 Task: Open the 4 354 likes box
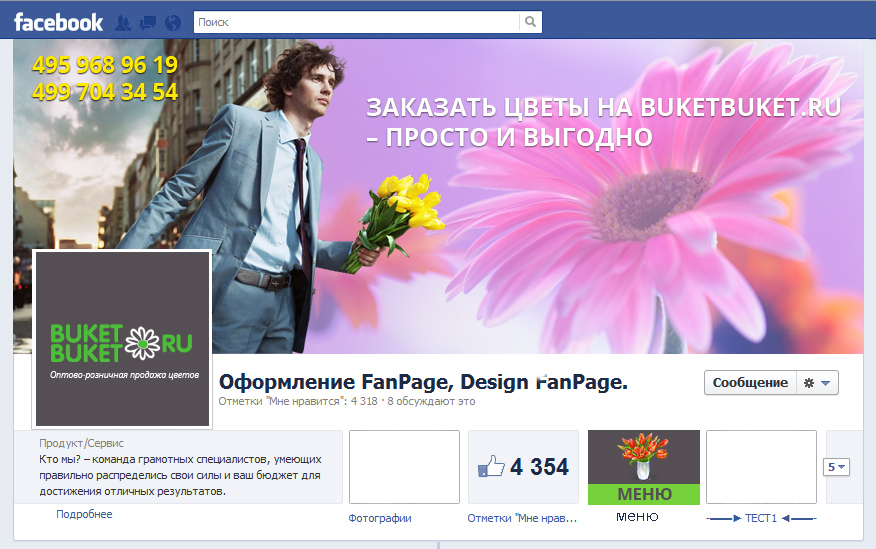coord(523,467)
